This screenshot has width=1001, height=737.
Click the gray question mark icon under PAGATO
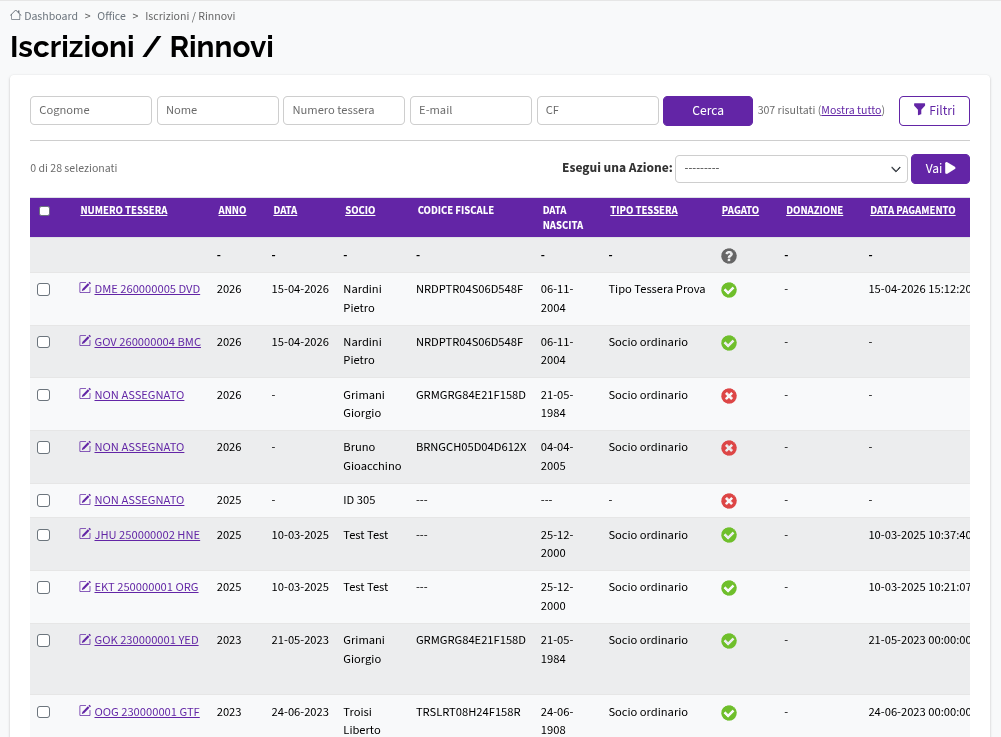tap(729, 256)
